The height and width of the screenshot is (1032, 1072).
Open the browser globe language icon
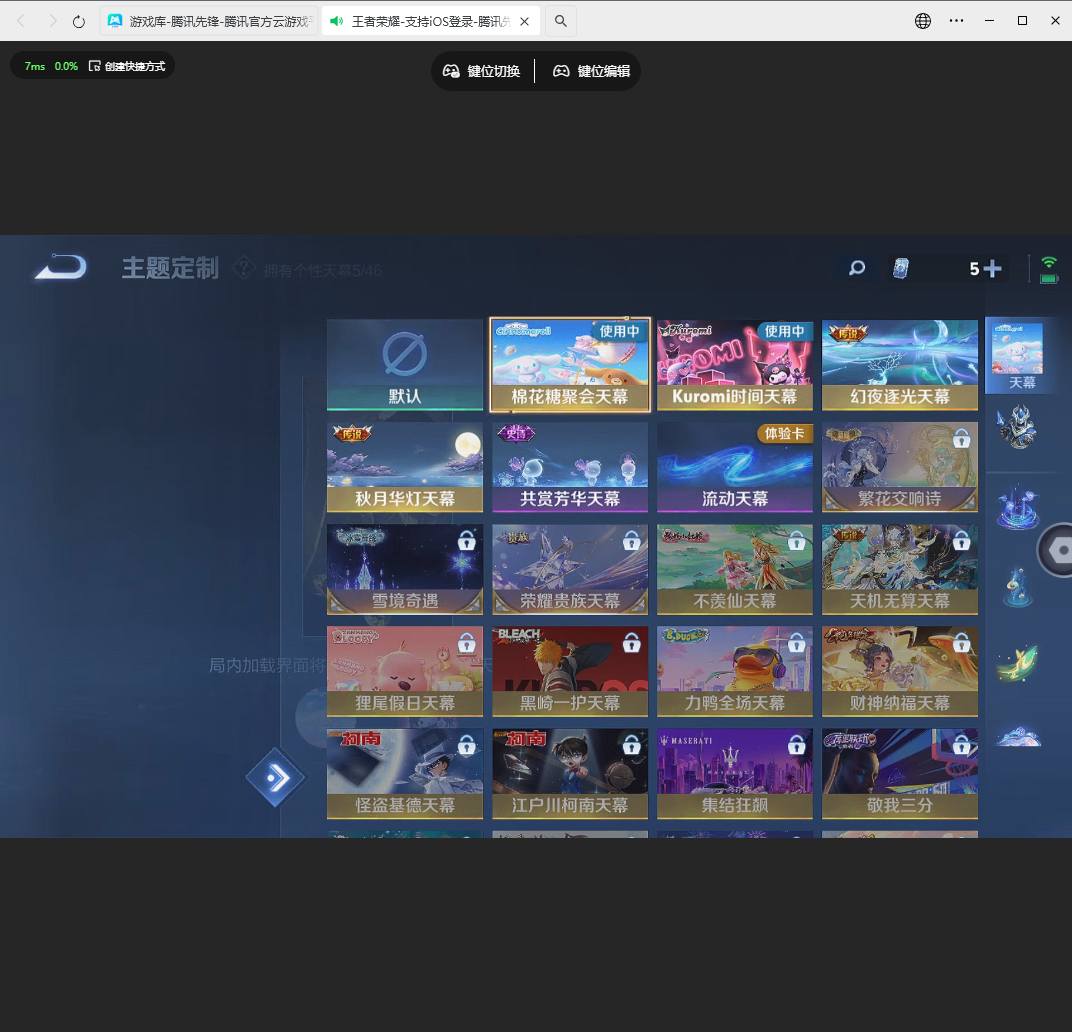click(923, 21)
